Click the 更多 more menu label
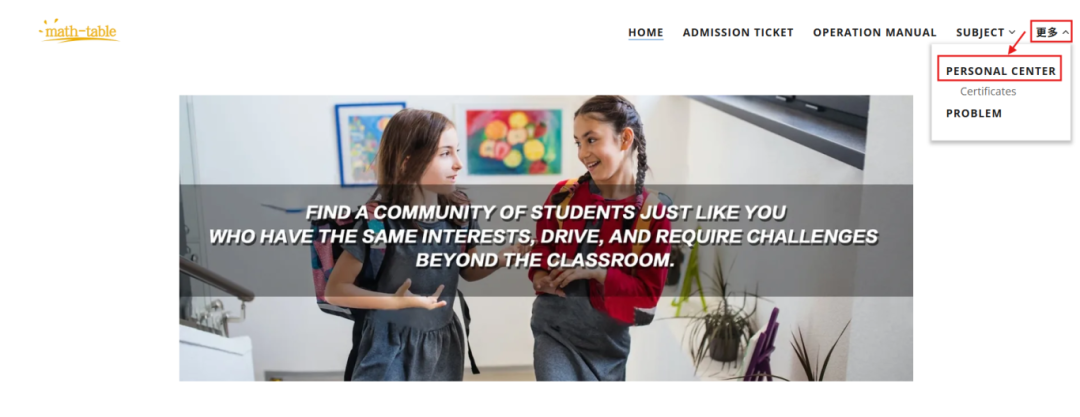 click(x=1047, y=32)
